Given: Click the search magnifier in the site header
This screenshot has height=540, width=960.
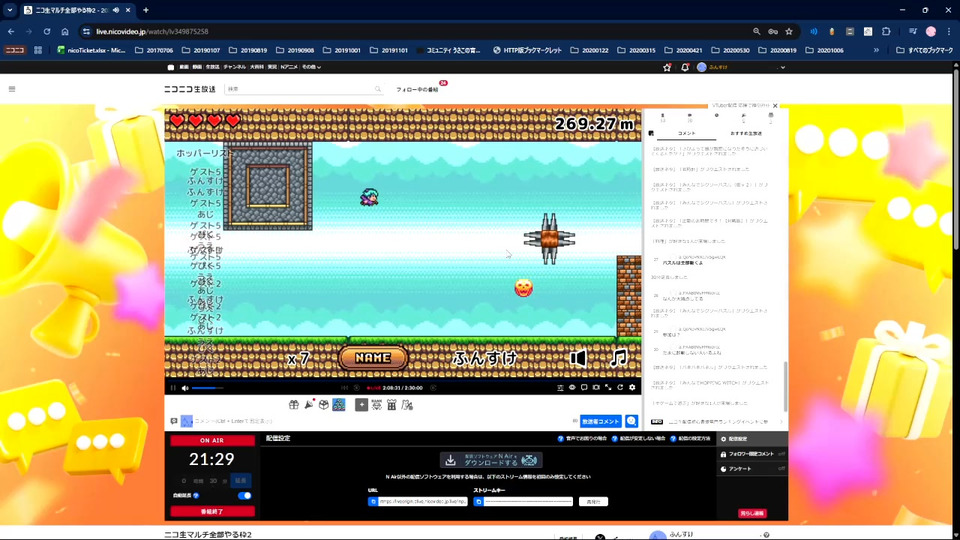Looking at the screenshot, I should [378, 89].
